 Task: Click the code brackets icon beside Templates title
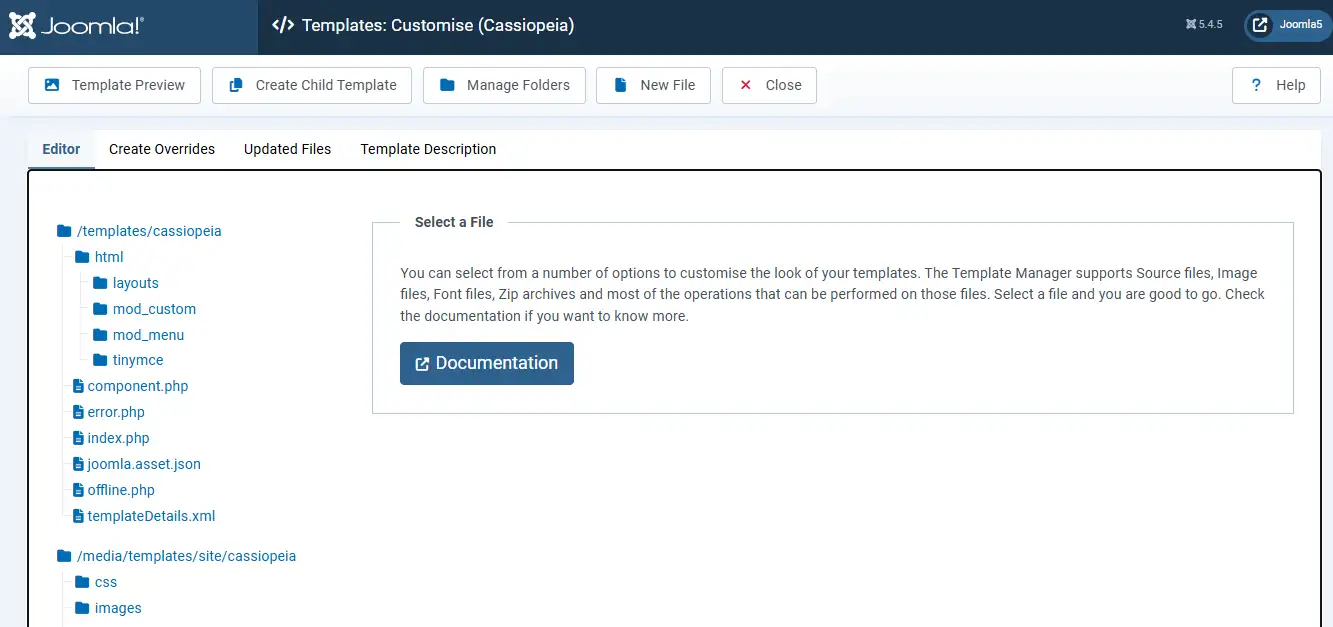click(x=283, y=26)
